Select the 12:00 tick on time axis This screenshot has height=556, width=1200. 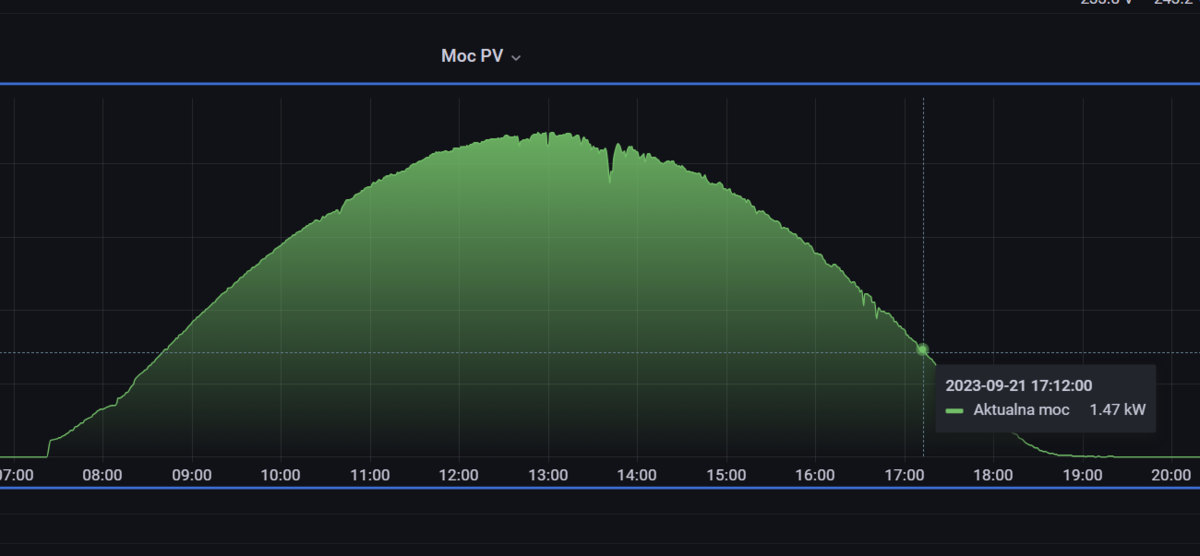[x=459, y=475]
